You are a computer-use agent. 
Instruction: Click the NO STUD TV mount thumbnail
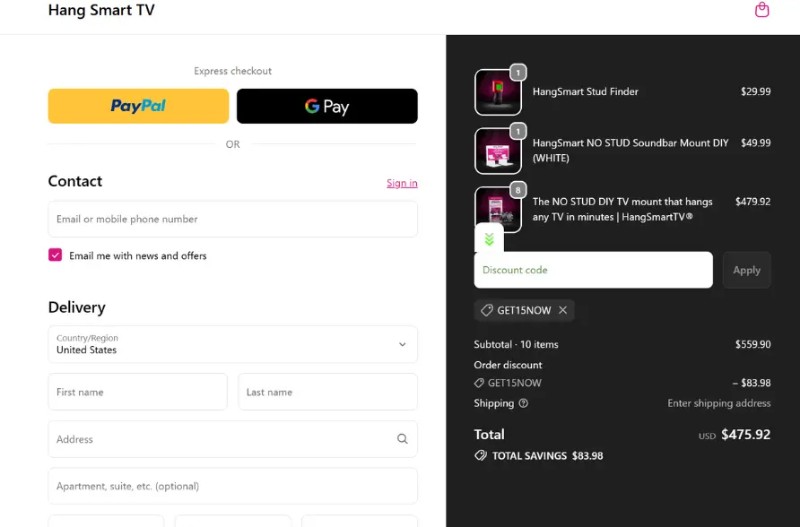(x=498, y=209)
